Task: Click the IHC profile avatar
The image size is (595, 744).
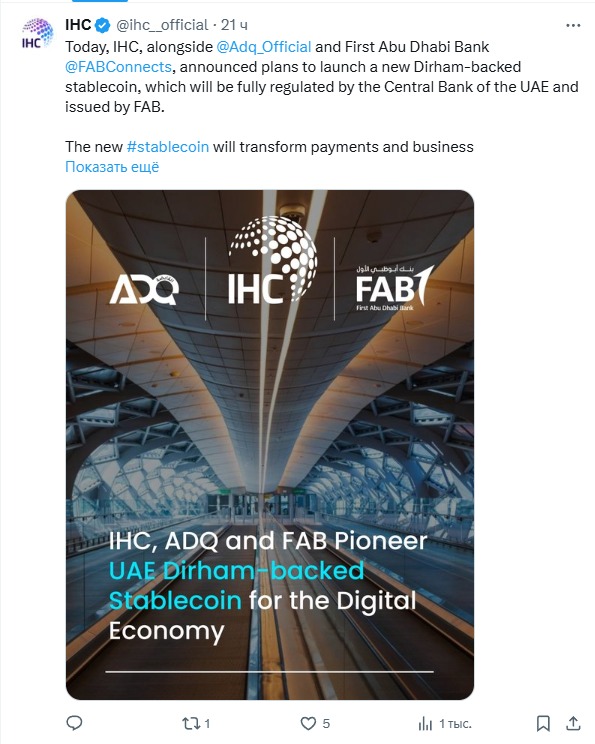Action: point(37,33)
